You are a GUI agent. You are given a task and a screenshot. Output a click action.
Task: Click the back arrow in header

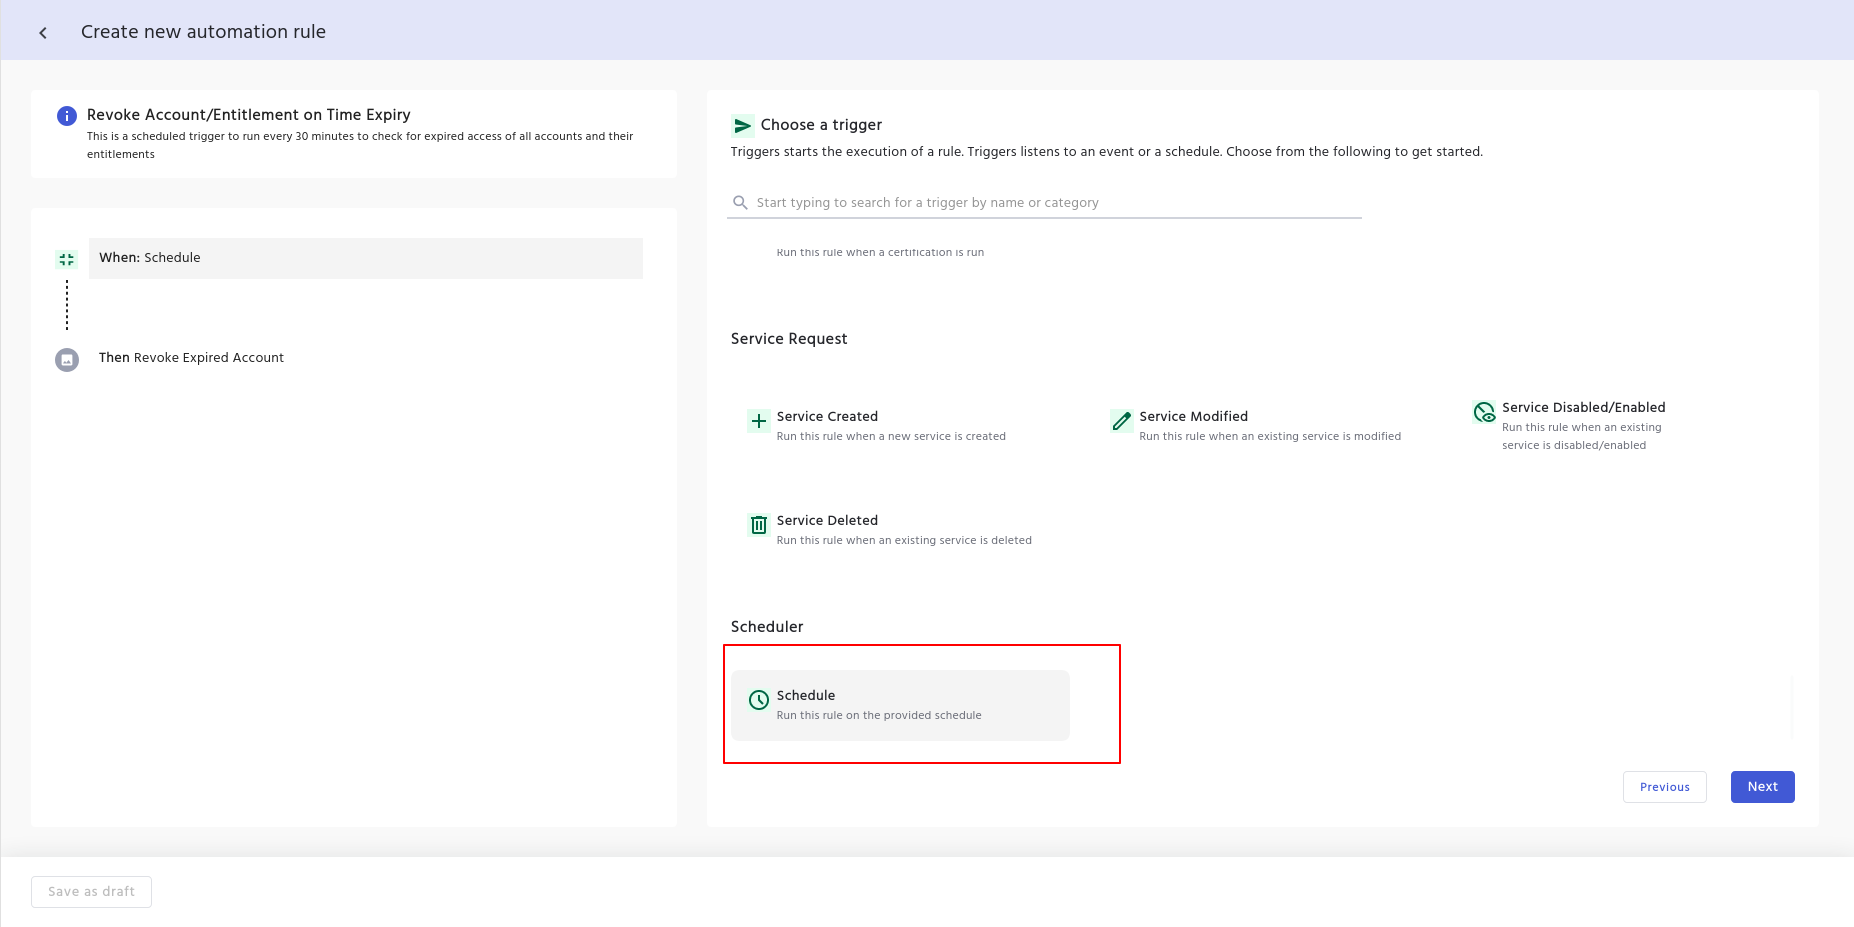[x=43, y=33]
